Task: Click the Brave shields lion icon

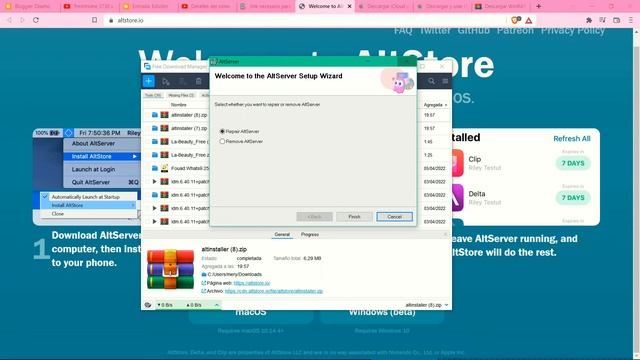Action: point(516,20)
